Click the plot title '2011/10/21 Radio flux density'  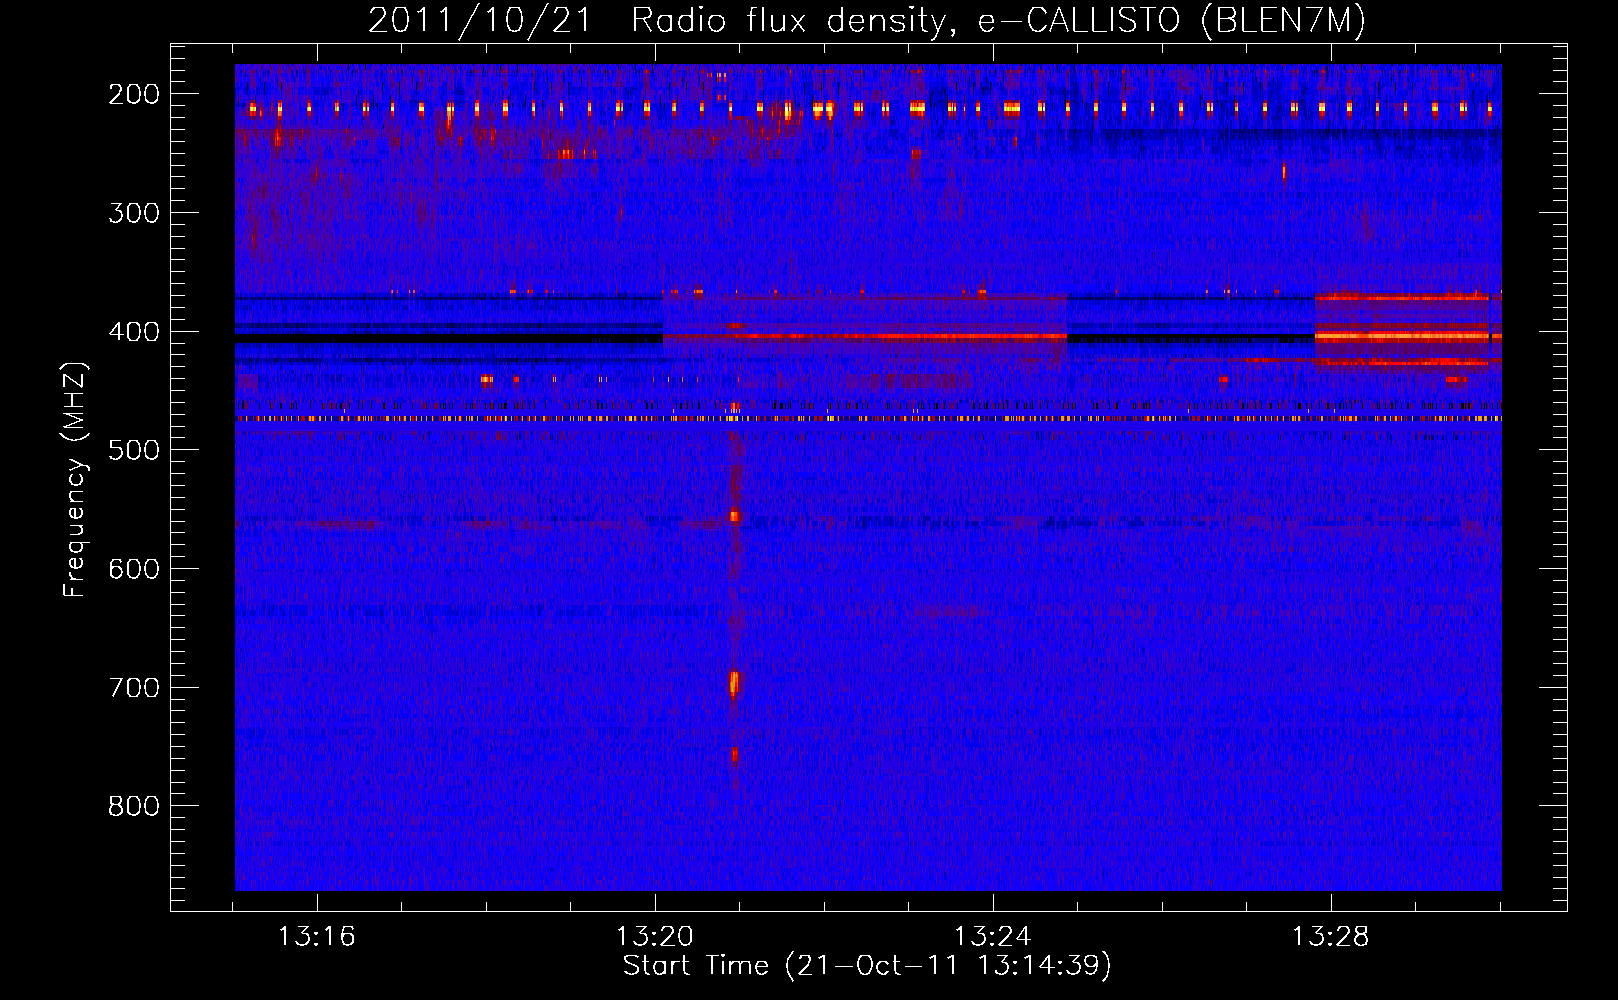(867, 21)
